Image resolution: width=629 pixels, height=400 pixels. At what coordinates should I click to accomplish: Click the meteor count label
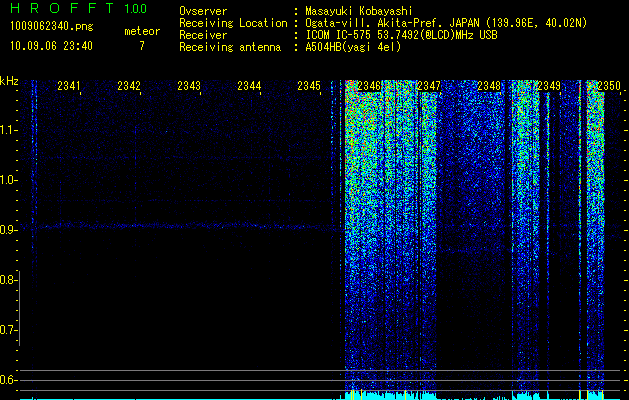click(142, 31)
